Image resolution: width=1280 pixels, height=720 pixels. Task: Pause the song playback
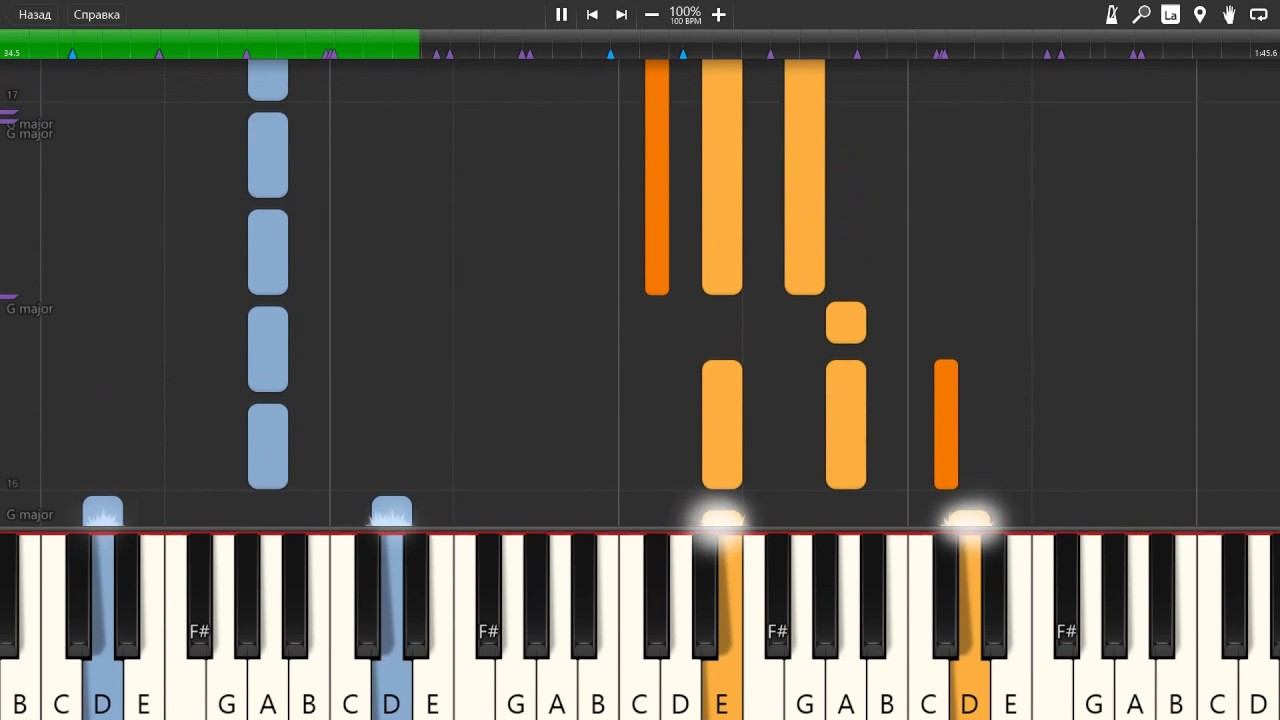561,15
